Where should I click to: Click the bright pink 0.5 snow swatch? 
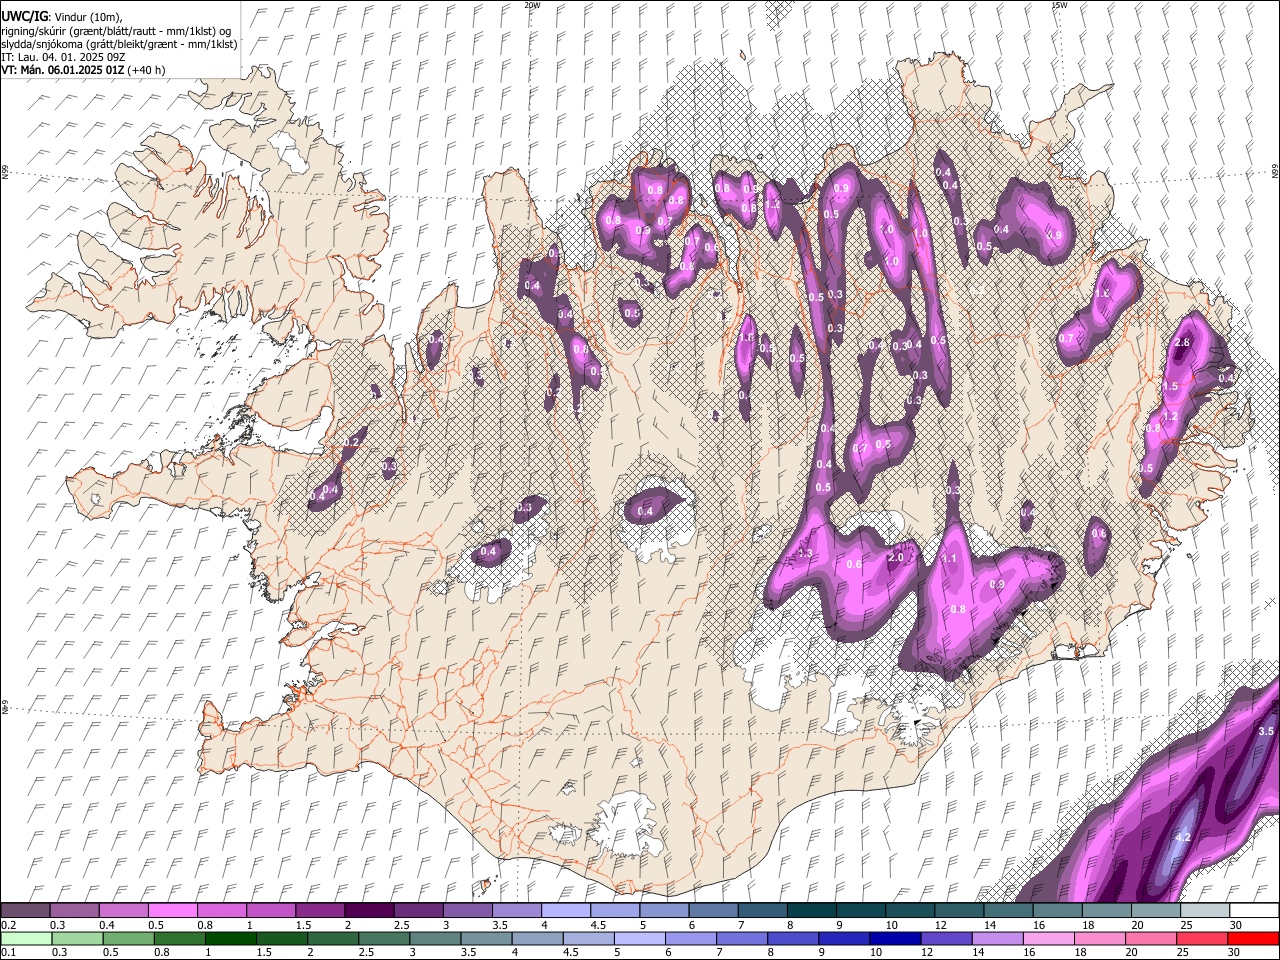(172, 910)
